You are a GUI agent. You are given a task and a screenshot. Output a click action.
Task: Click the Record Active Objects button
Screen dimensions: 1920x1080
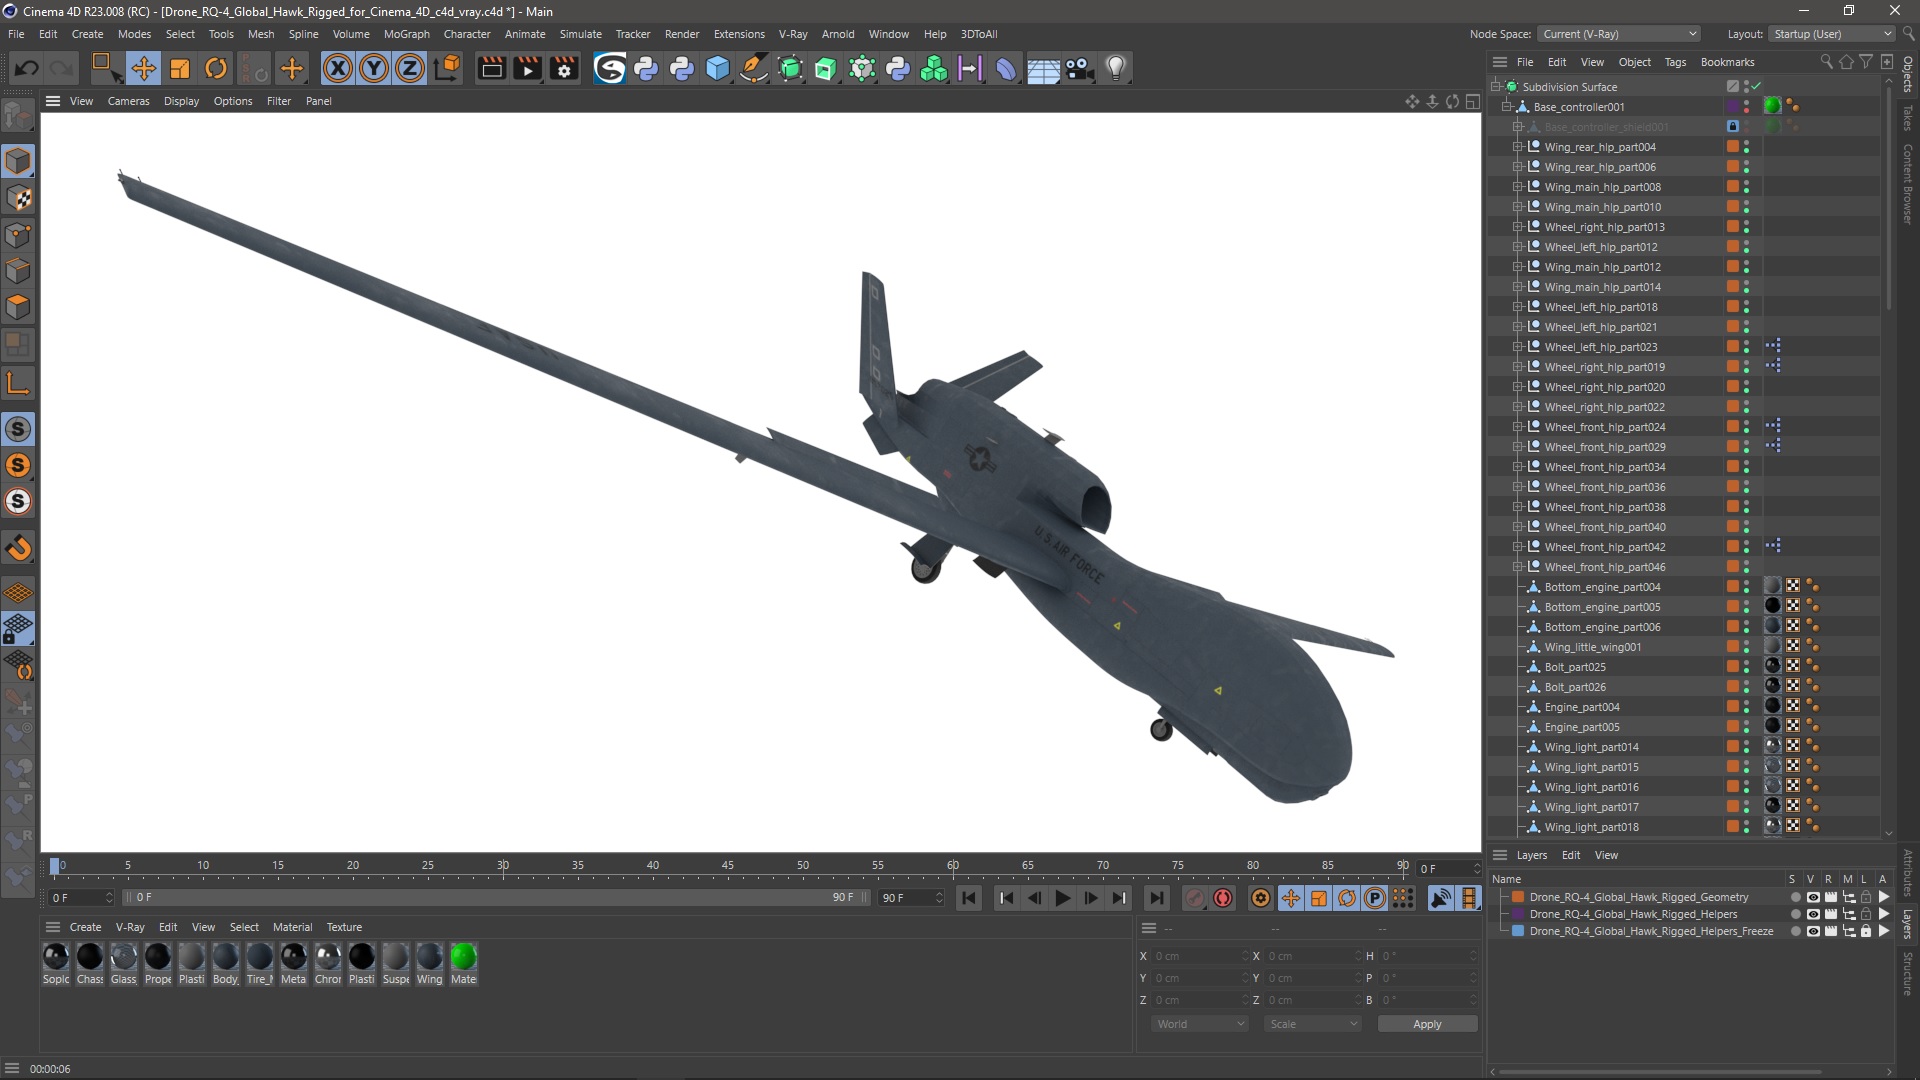tap(1195, 898)
